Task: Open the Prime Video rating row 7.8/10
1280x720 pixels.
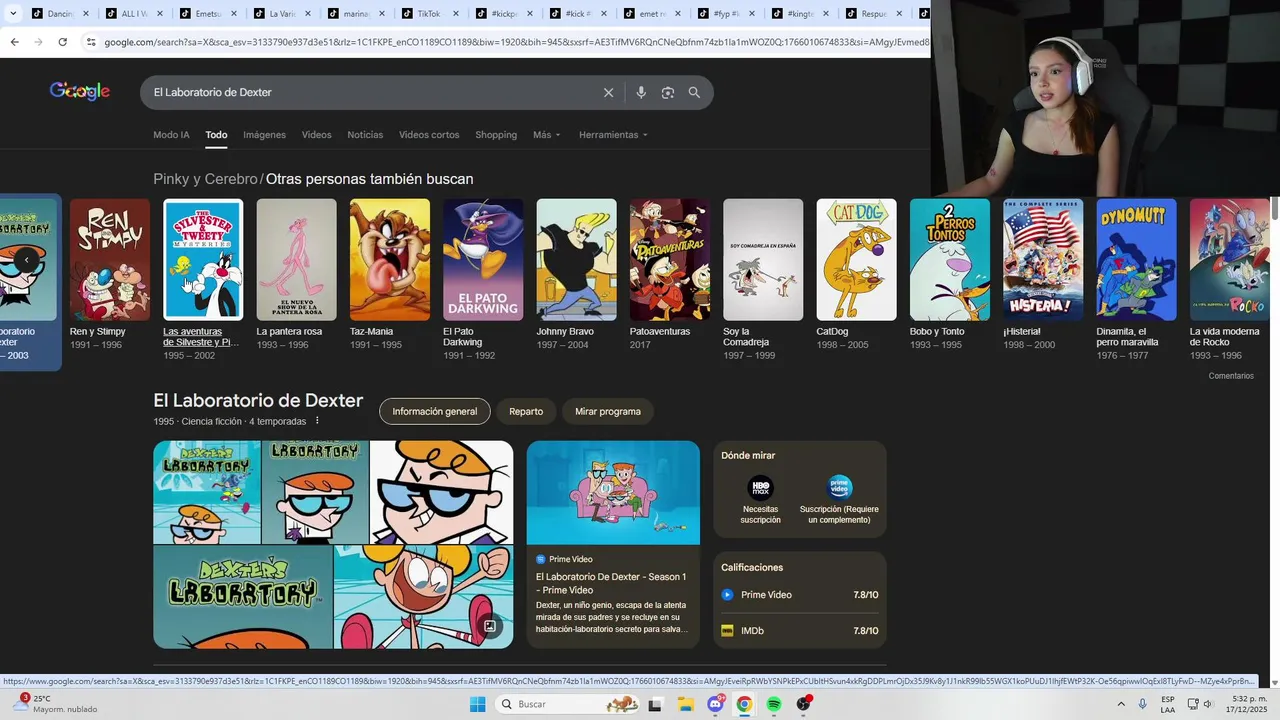Action: tap(800, 595)
